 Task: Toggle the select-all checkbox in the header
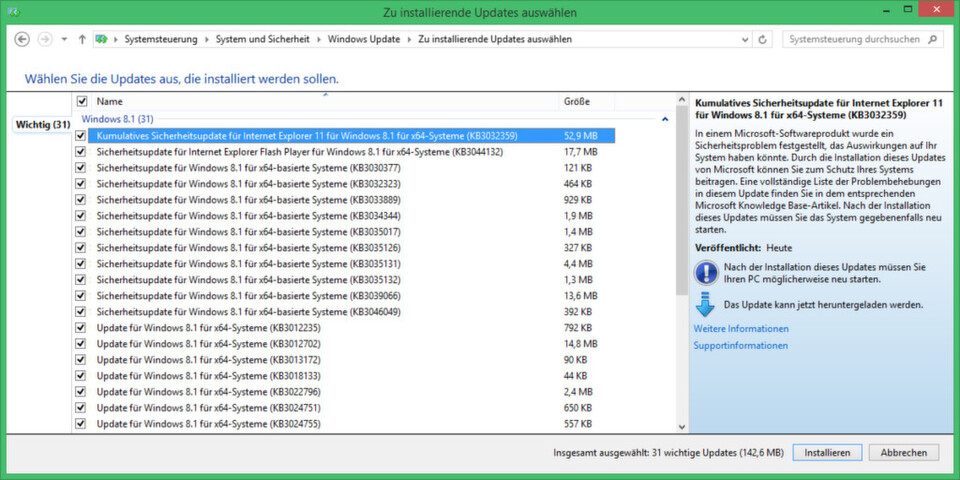tap(83, 101)
